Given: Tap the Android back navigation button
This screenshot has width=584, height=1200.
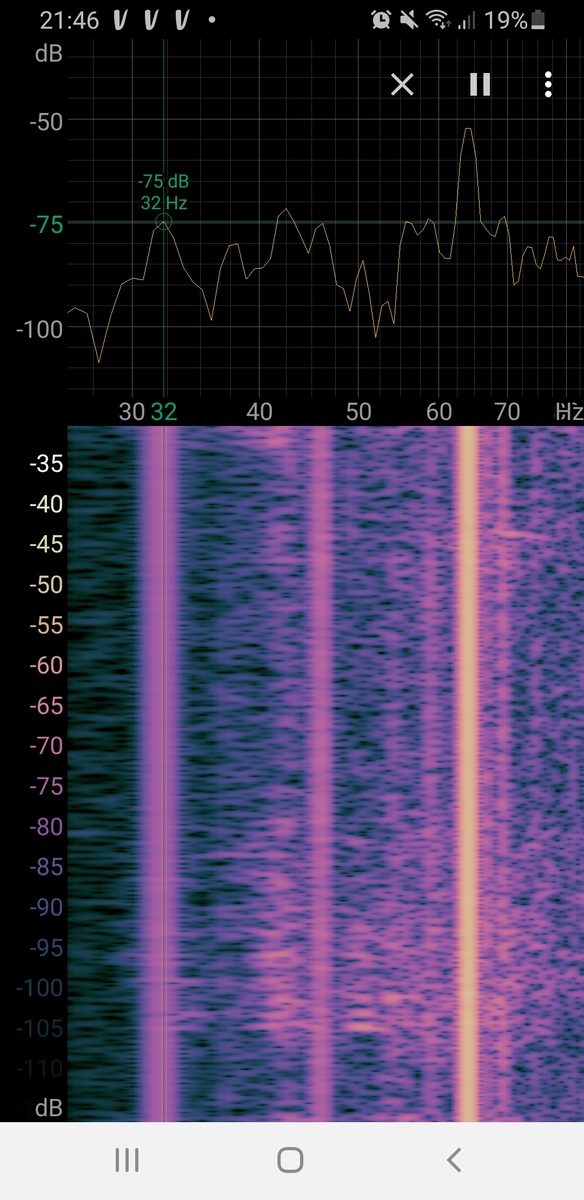Looking at the screenshot, I should pos(454,1160).
